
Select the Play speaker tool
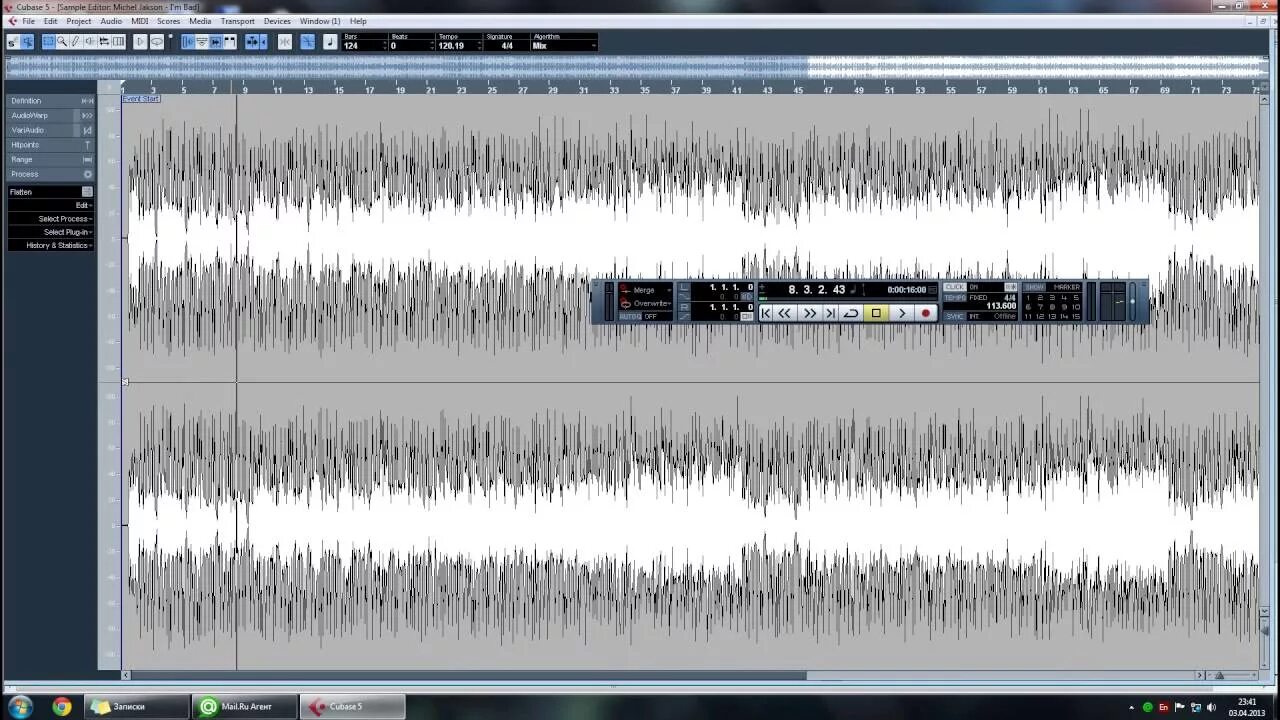pyautogui.click(x=90, y=42)
